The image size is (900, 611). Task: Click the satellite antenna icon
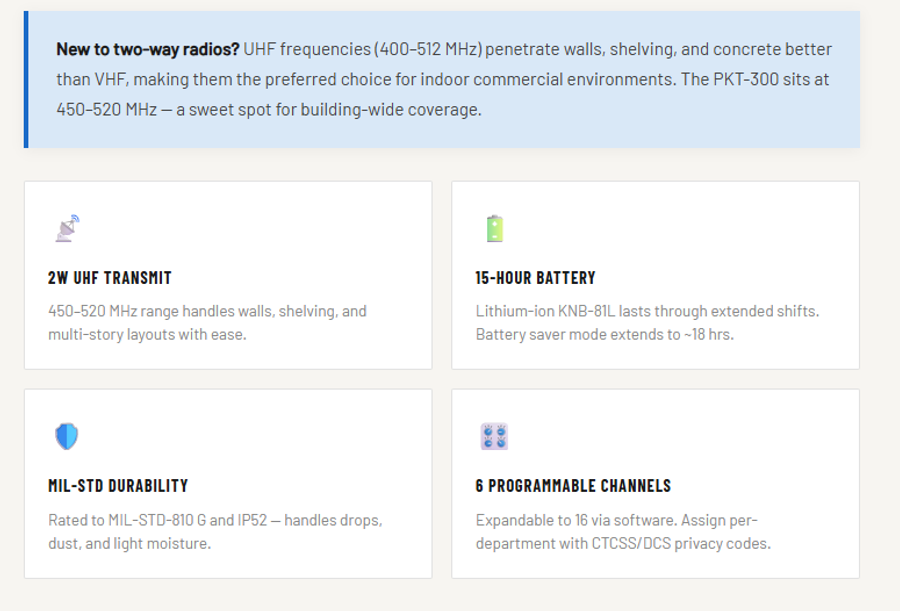tap(67, 229)
